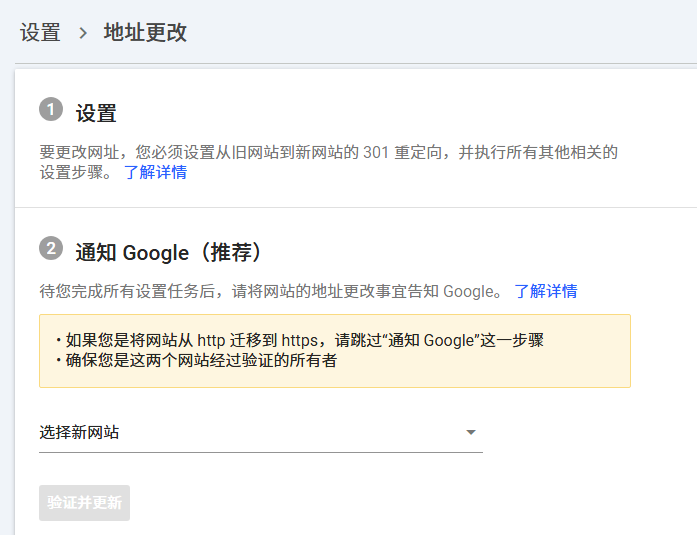
Task: Click the breadcrumb chevron separator arrow
Action: click(x=83, y=33)
